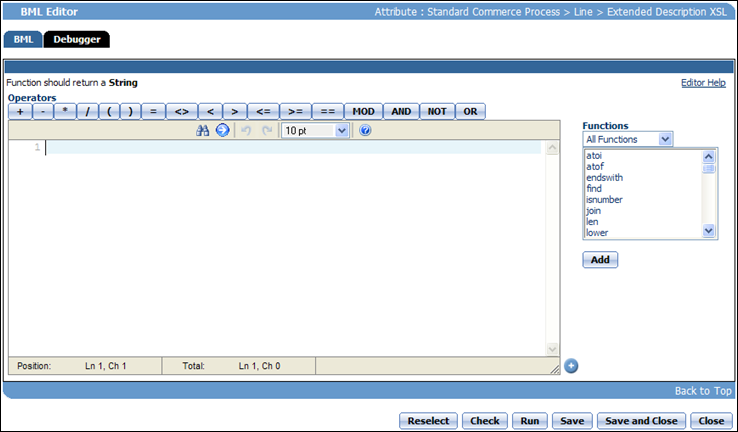Screen dimensions: 738x432
Task: Select isnumber in the functions list
Action: click(x=604, y=200)
